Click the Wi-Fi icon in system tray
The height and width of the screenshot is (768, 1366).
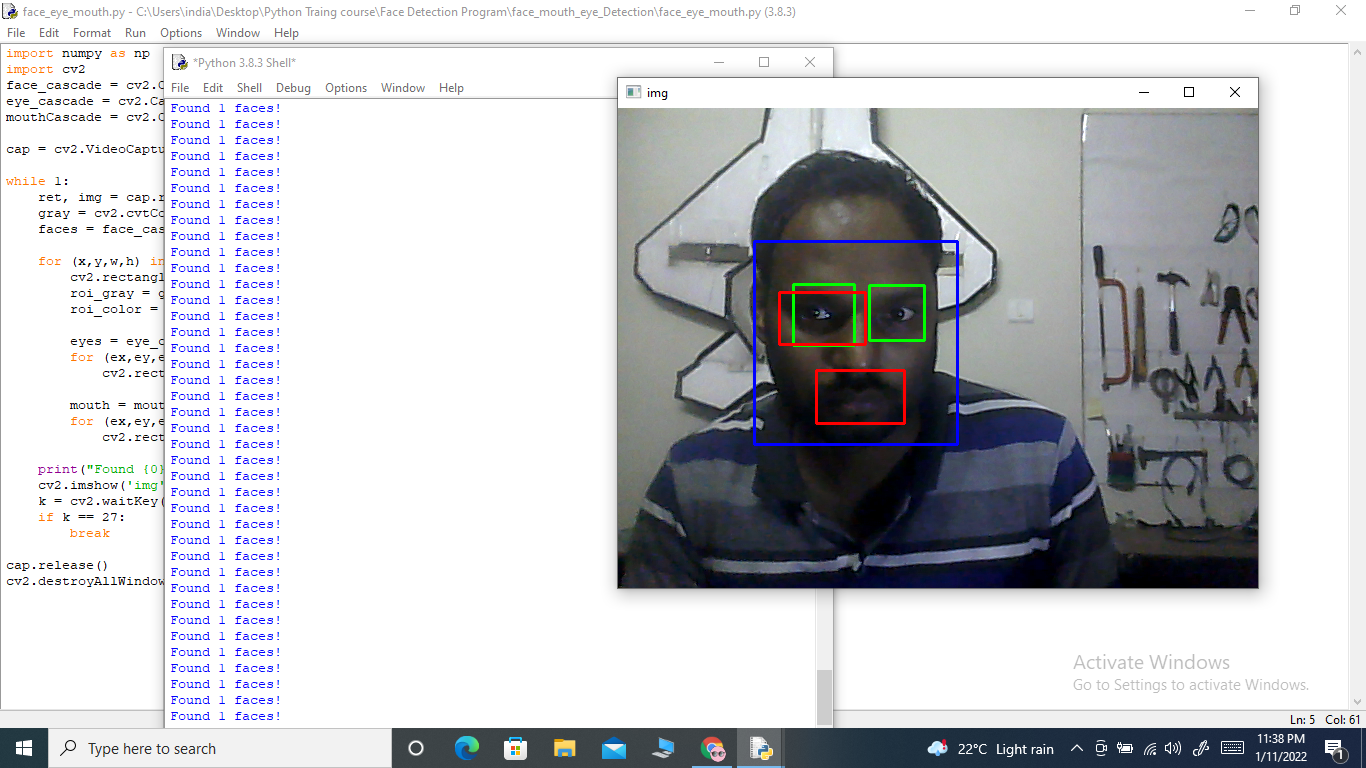[1150, 748]
